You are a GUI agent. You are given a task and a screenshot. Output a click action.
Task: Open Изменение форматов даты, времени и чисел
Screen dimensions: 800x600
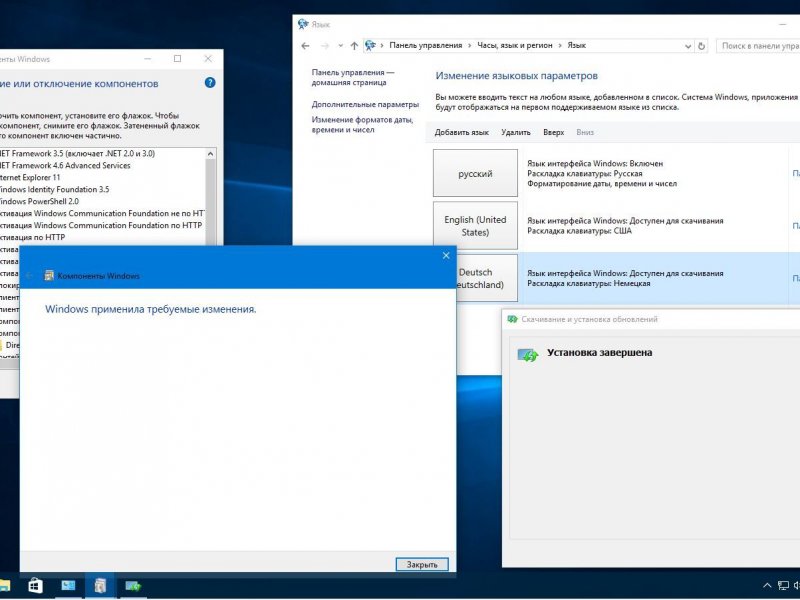point(362,125)
